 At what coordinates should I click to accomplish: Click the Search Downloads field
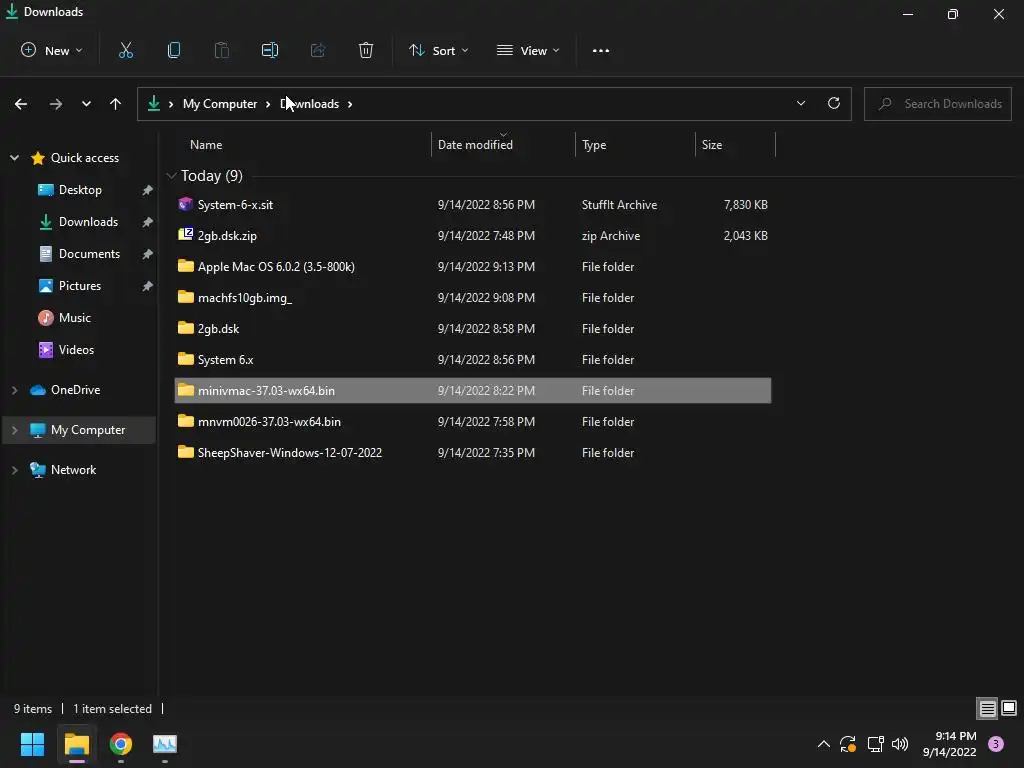[x=938, y=104]
